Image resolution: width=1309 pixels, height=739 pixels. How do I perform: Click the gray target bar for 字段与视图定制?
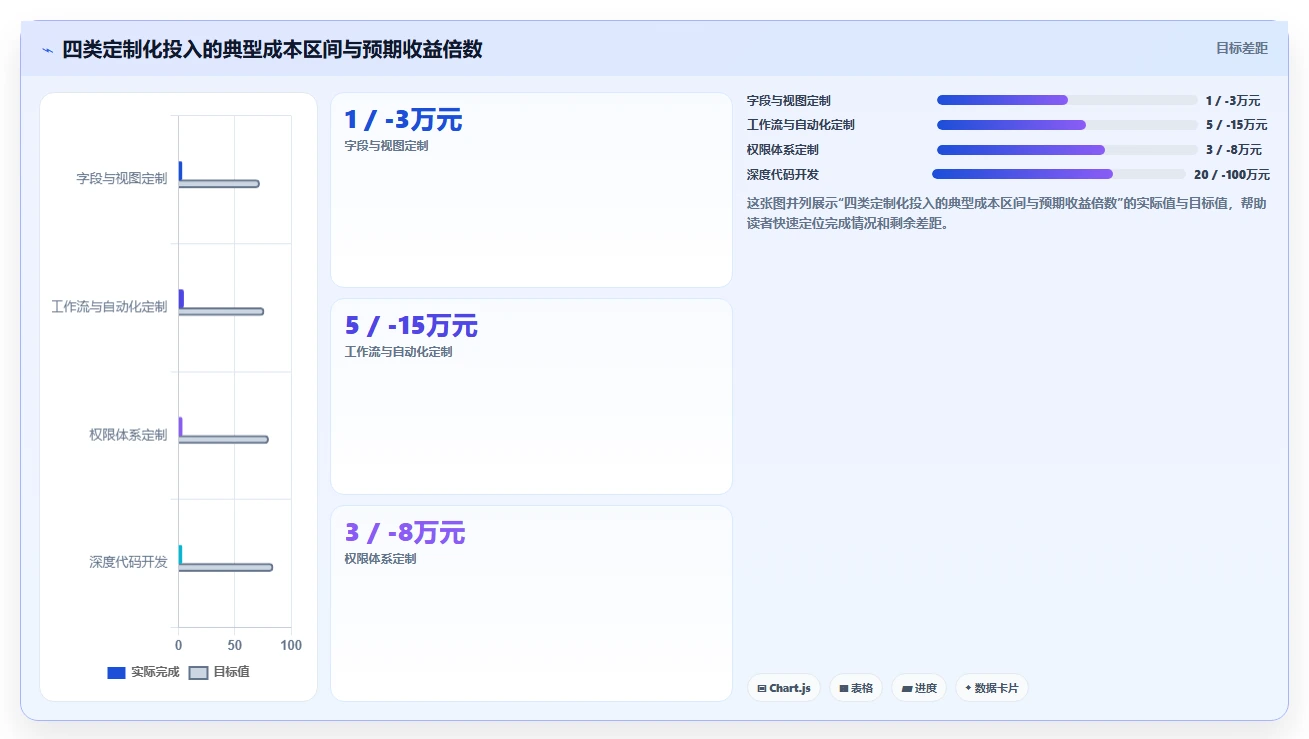pos(219,184)
